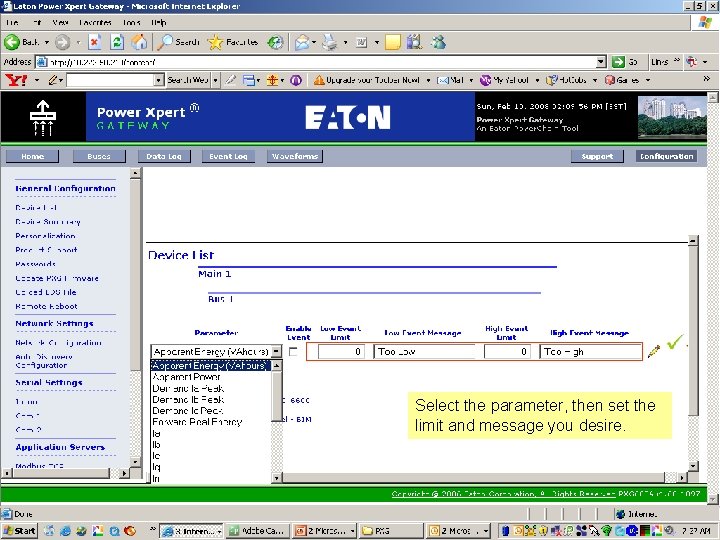Click the pencil edit icon beside High Event Message
720x540 pixels.
click(x=653, y=351)
